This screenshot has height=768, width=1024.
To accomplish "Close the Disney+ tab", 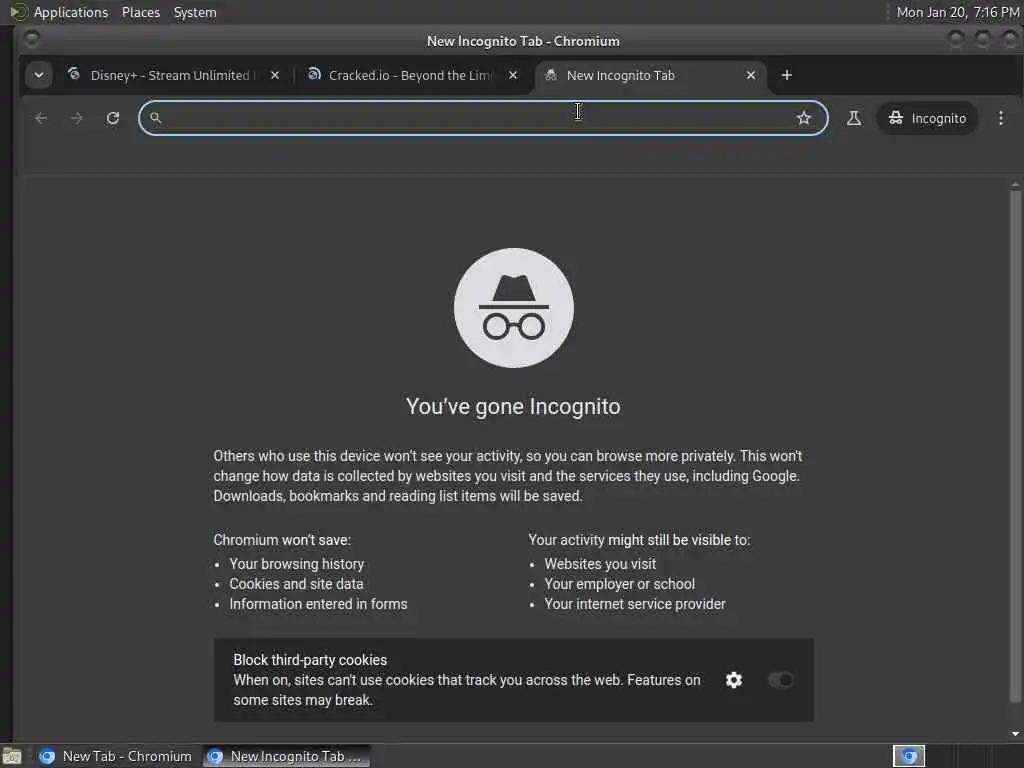I will tap(275, 75).
